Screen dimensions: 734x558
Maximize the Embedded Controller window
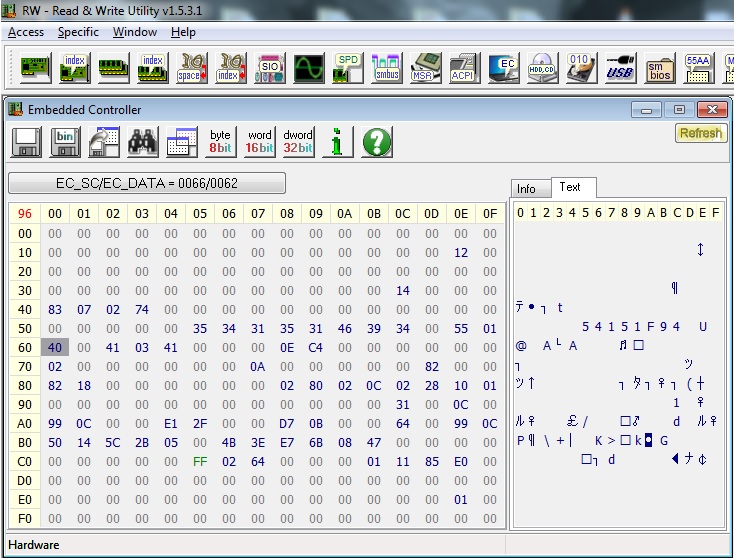coord(679,110)
